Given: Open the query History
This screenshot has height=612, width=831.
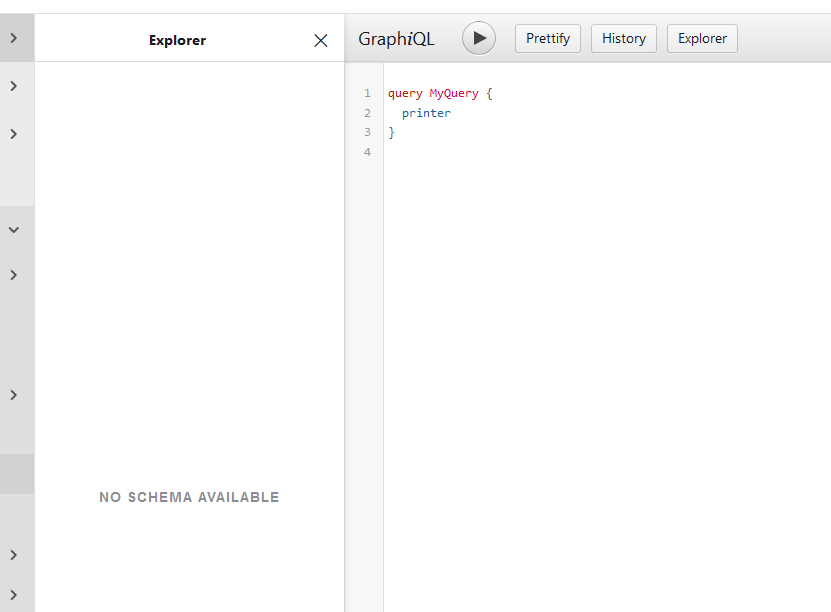Looking at the screenshot, I should point(623,38).
